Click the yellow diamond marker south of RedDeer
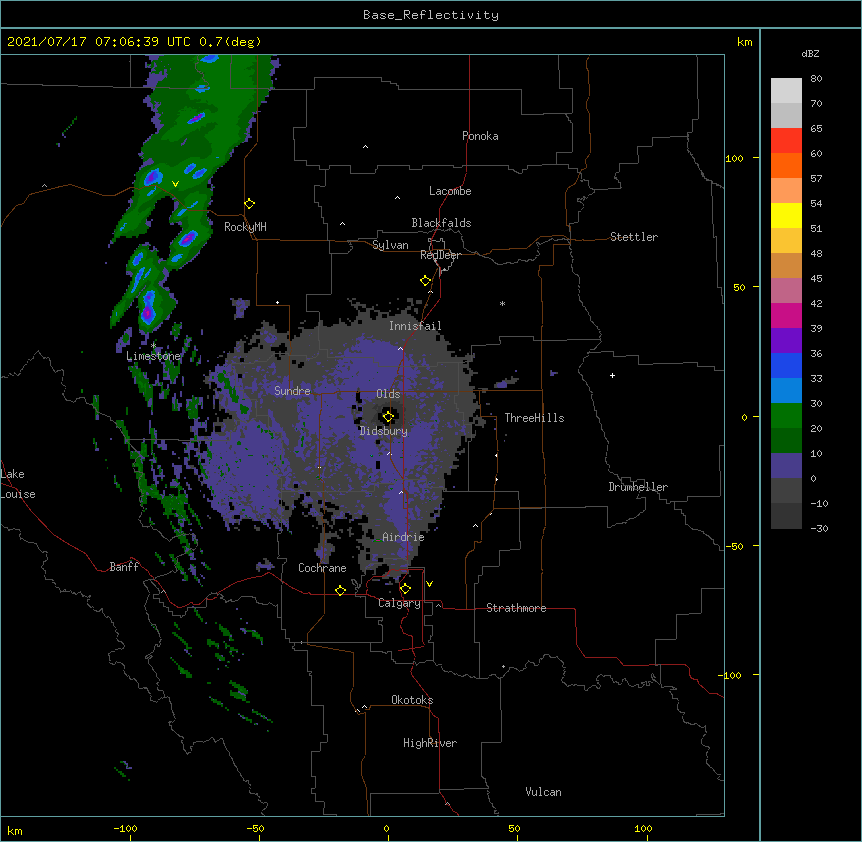The height and width of the screenshot is (842, 862). click(426, 281)
